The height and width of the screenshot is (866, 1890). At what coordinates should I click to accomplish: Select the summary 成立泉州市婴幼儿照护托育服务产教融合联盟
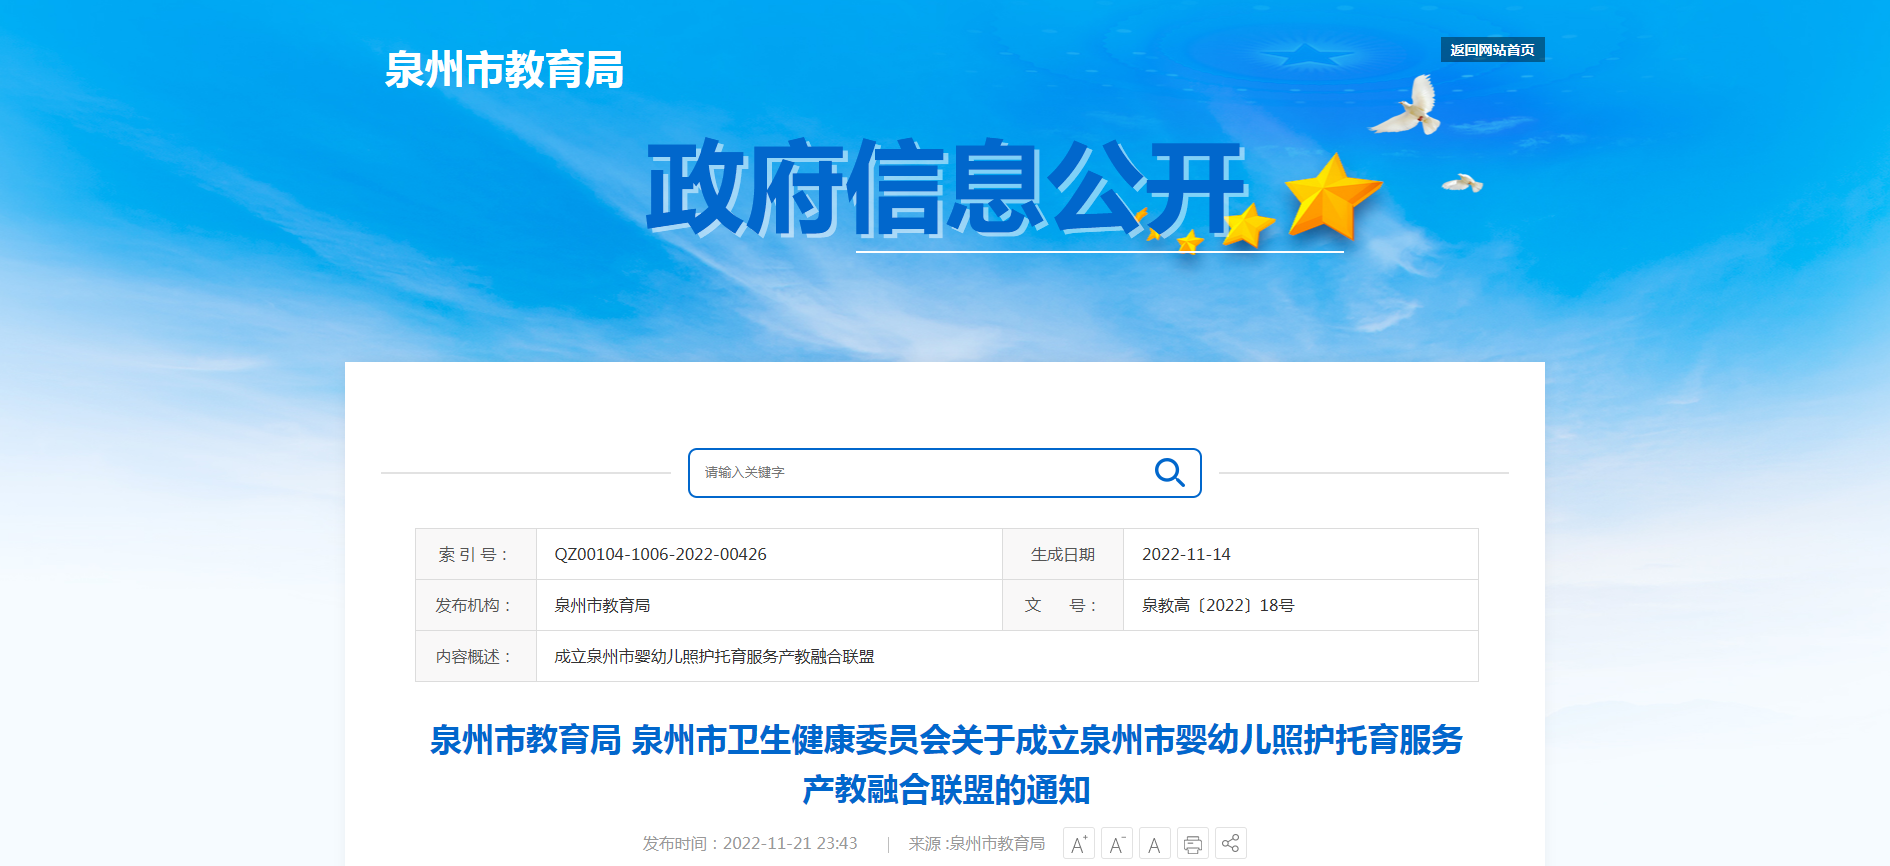714,656
